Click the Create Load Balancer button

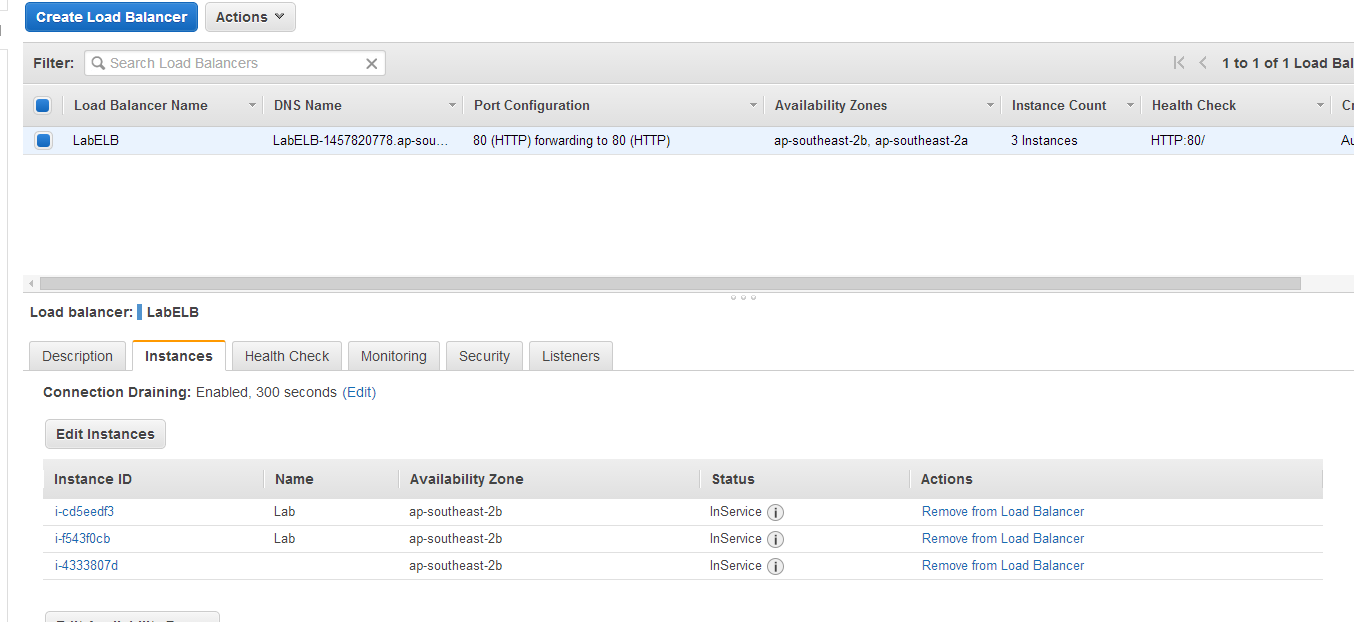tap(111, 17)
